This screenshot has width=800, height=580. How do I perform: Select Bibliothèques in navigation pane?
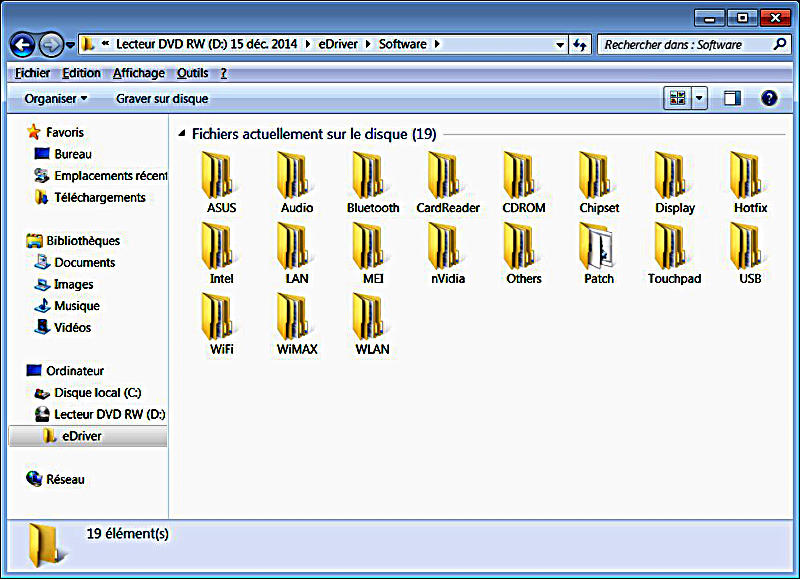point(73,240)
